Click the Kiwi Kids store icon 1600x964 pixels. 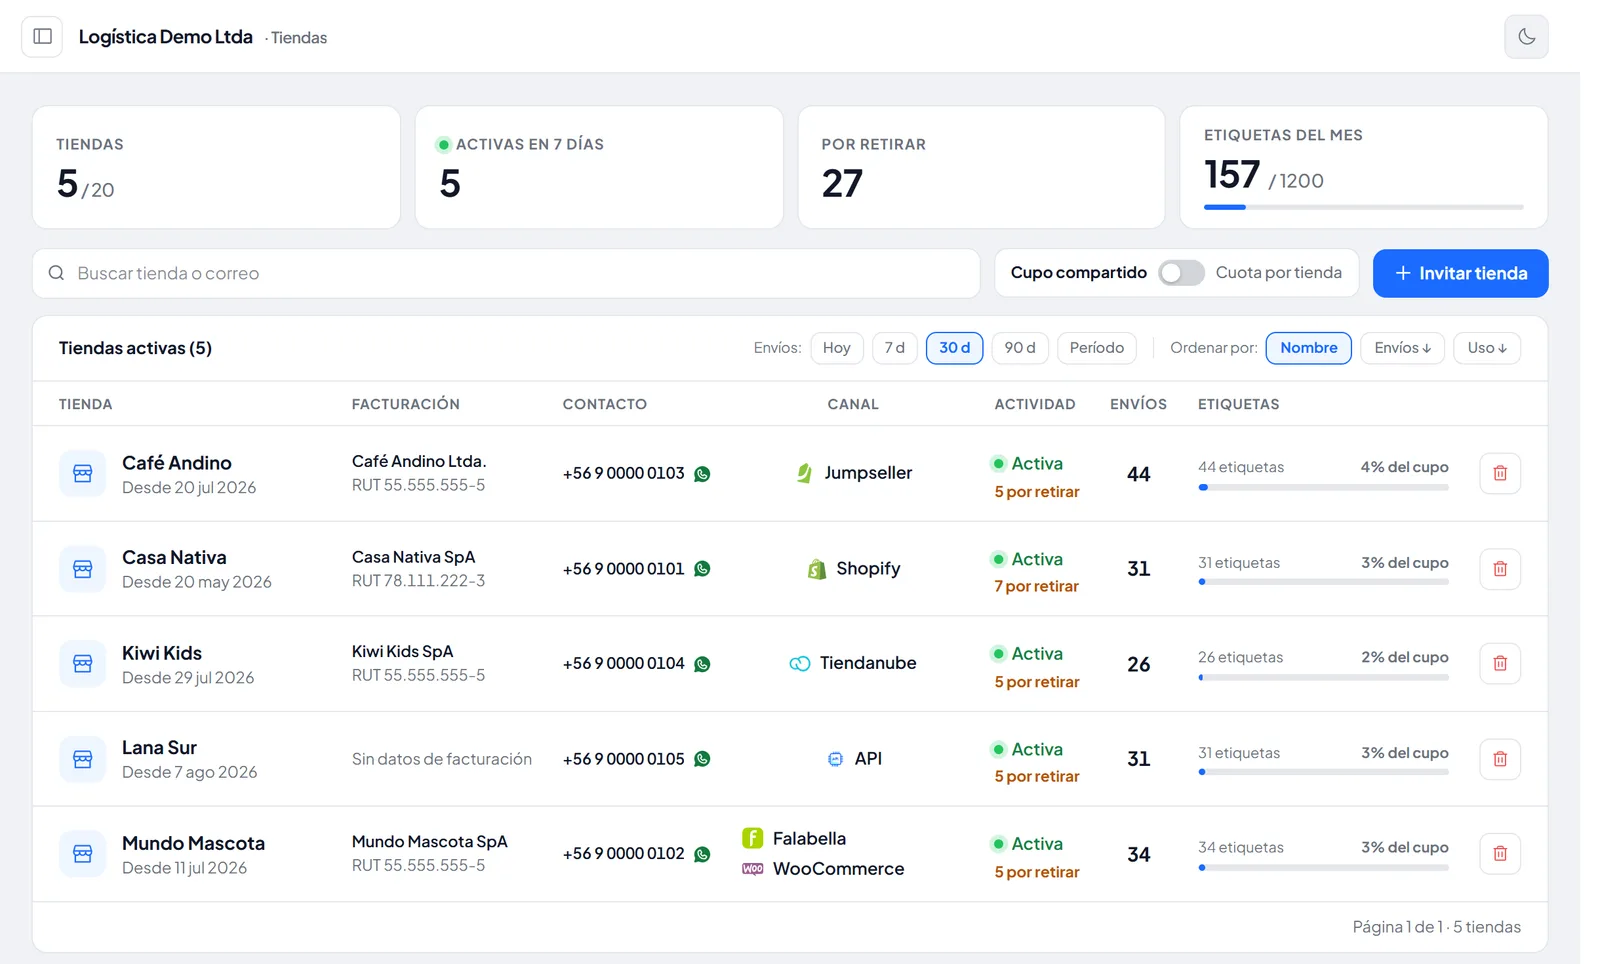[83, 664]
